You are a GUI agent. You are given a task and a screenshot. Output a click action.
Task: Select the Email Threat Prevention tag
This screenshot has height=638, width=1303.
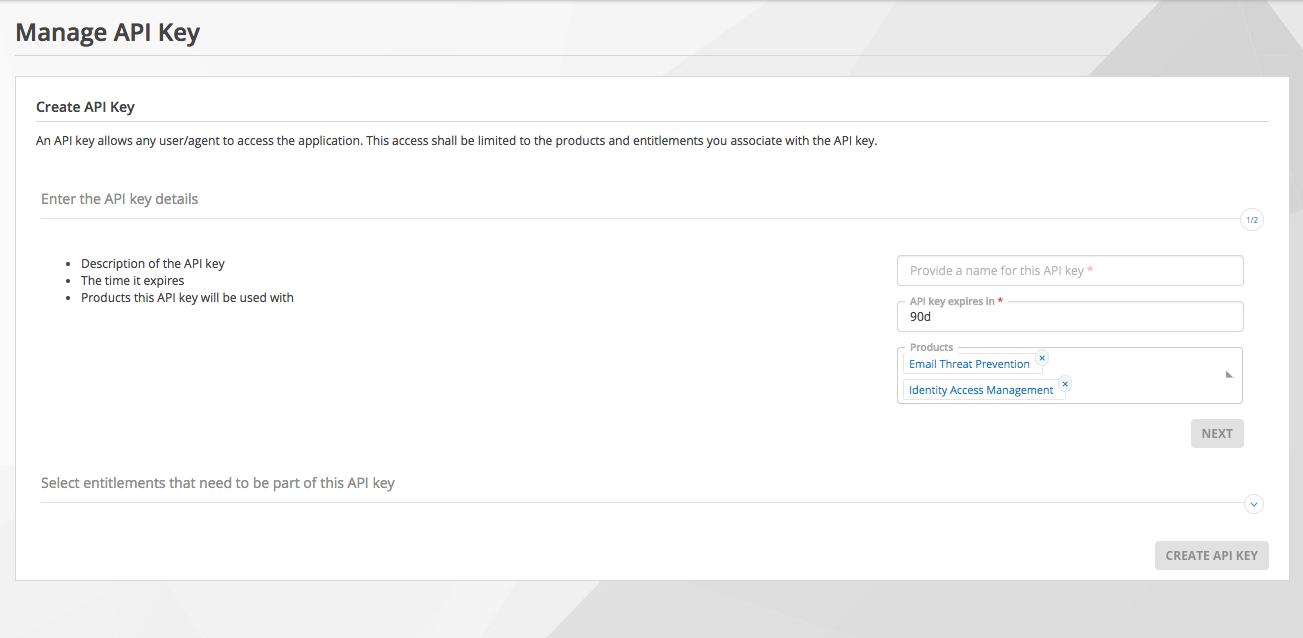[969, 364]
